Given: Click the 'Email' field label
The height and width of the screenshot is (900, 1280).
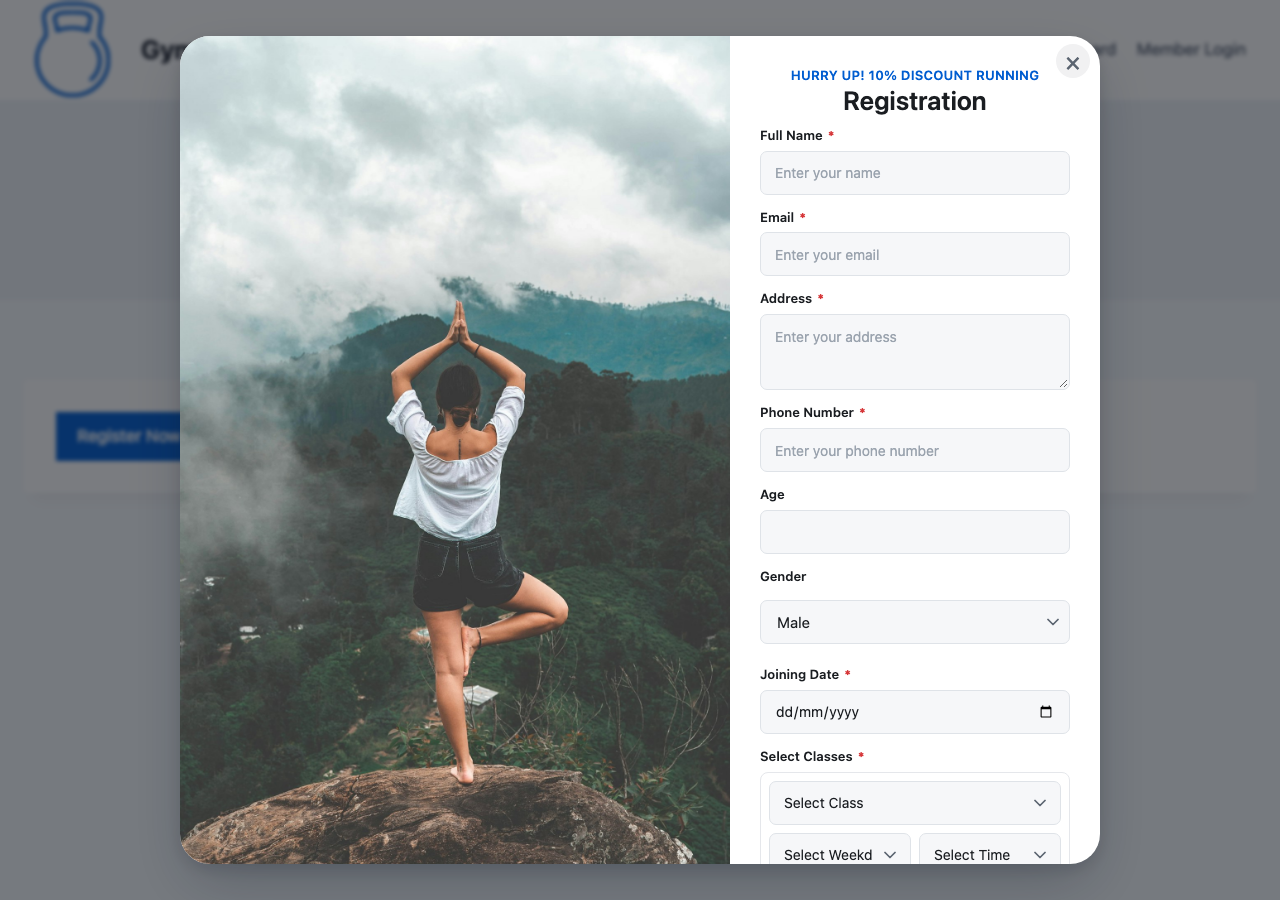Looking at the screenshot, I should click(777, 218).
